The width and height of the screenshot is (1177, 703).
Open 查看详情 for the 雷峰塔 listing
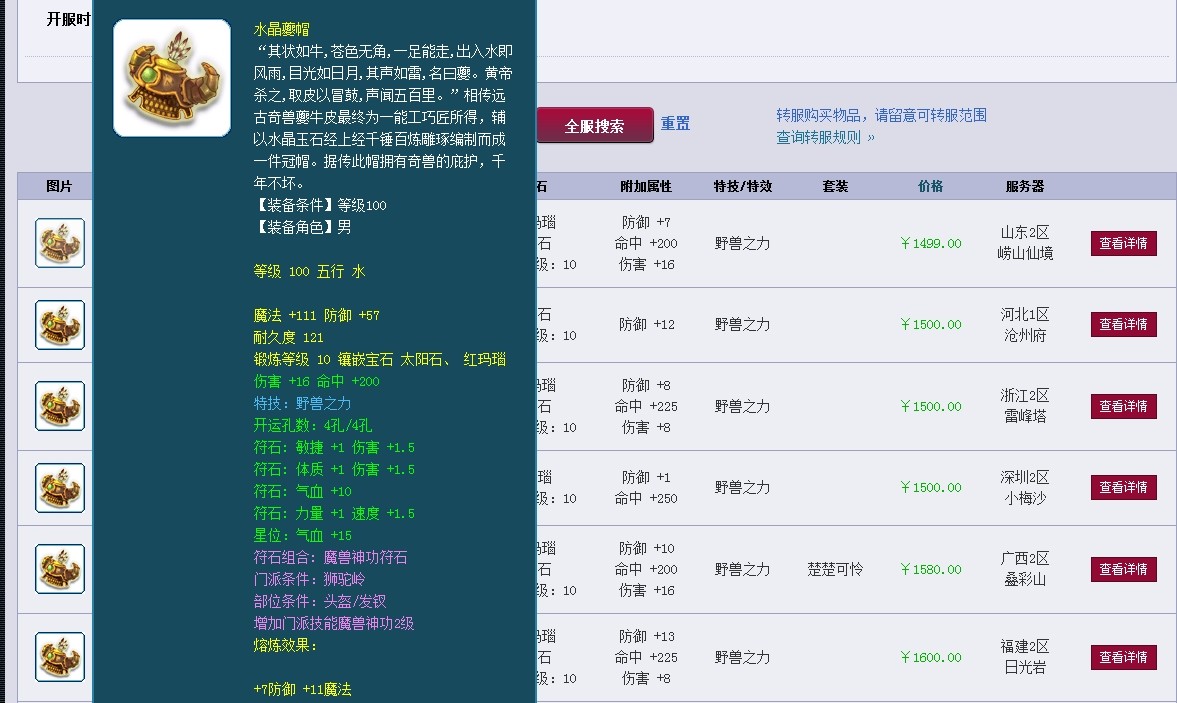(1123, 407)
